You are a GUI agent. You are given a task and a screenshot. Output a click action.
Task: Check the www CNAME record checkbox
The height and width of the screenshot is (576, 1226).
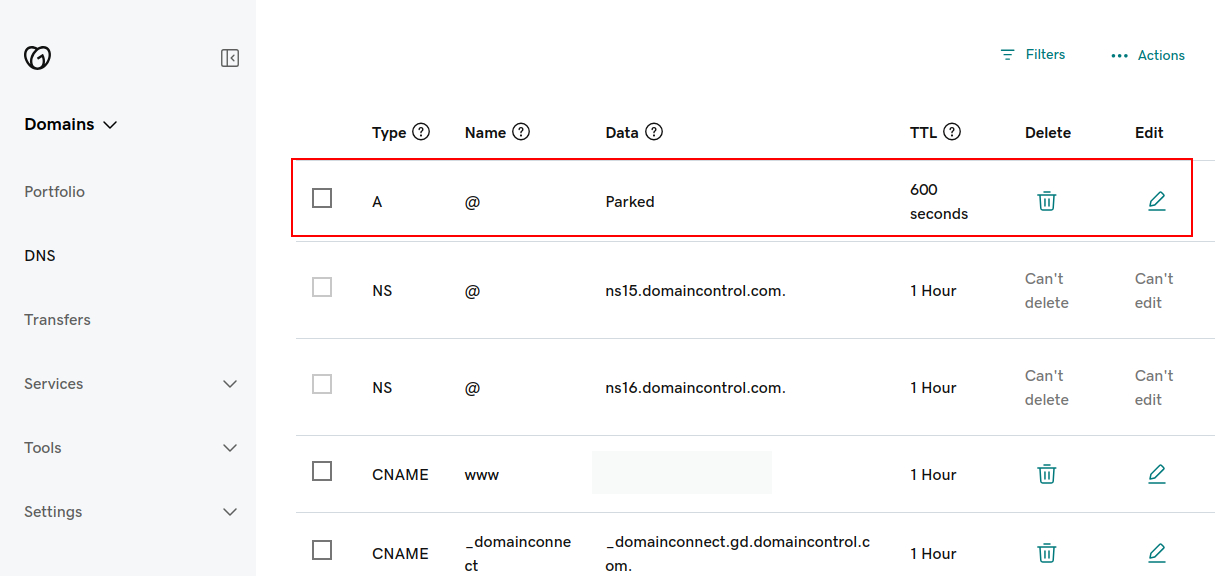click(322, 471)
